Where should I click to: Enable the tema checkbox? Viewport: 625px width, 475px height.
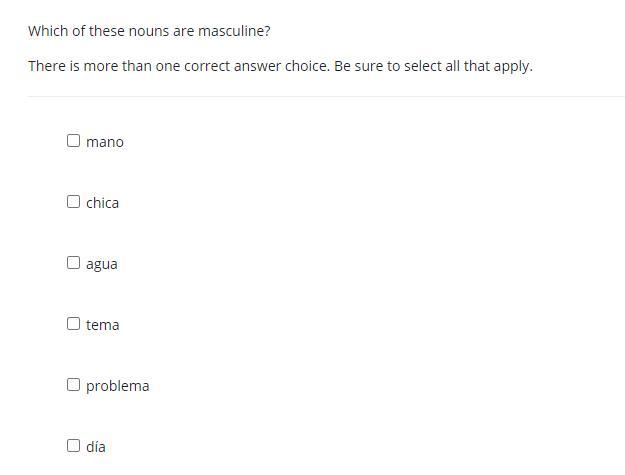73,324
